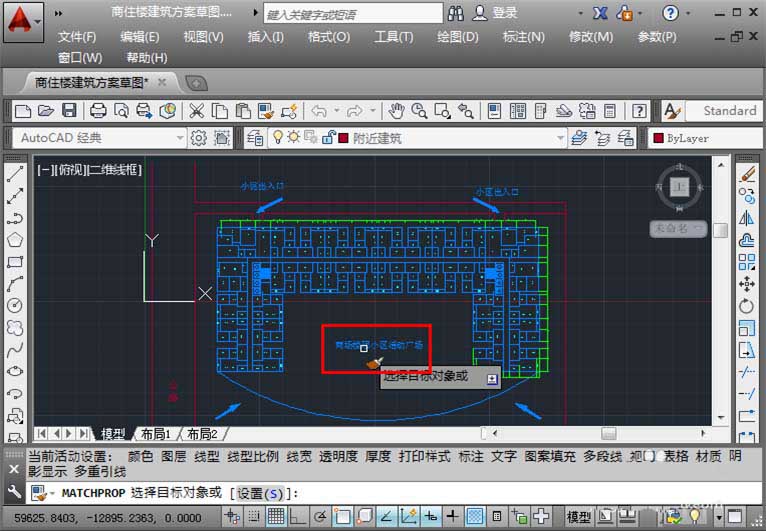Open the workspace settings gear

(x=198, y=138)
